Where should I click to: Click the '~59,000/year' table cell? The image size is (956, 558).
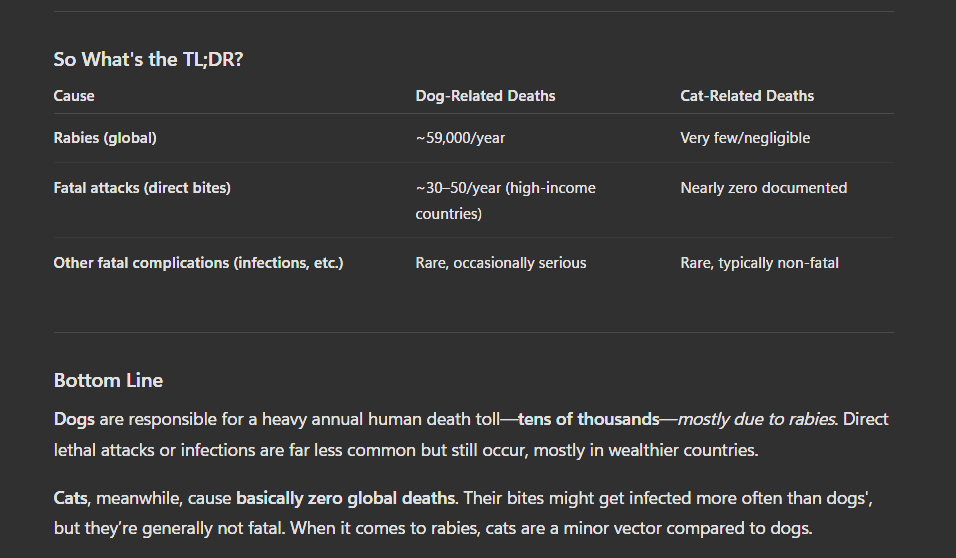(x=460, y=138)
